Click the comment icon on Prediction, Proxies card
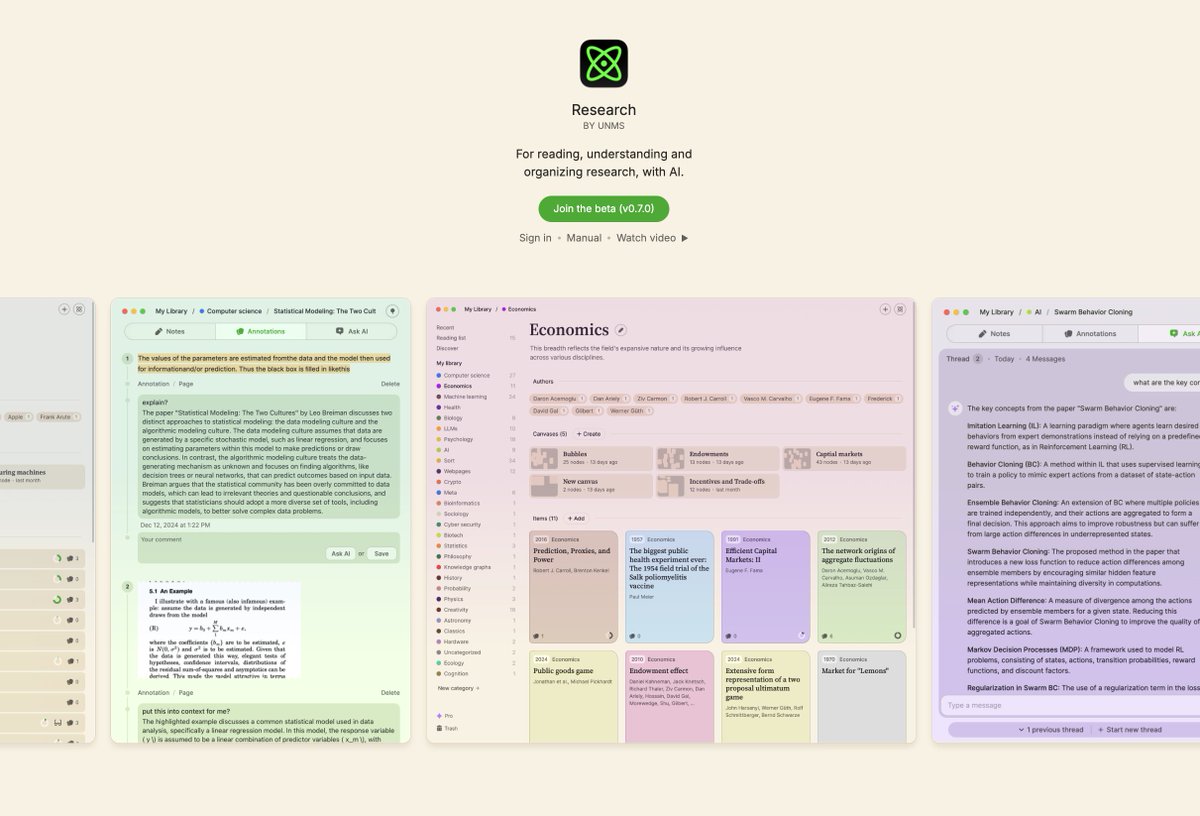This screenshot has width=1200, height=816. coord(537,635)
